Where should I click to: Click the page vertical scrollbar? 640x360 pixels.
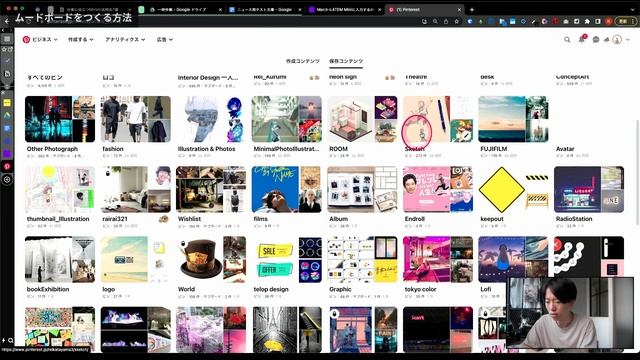point(637,173)
